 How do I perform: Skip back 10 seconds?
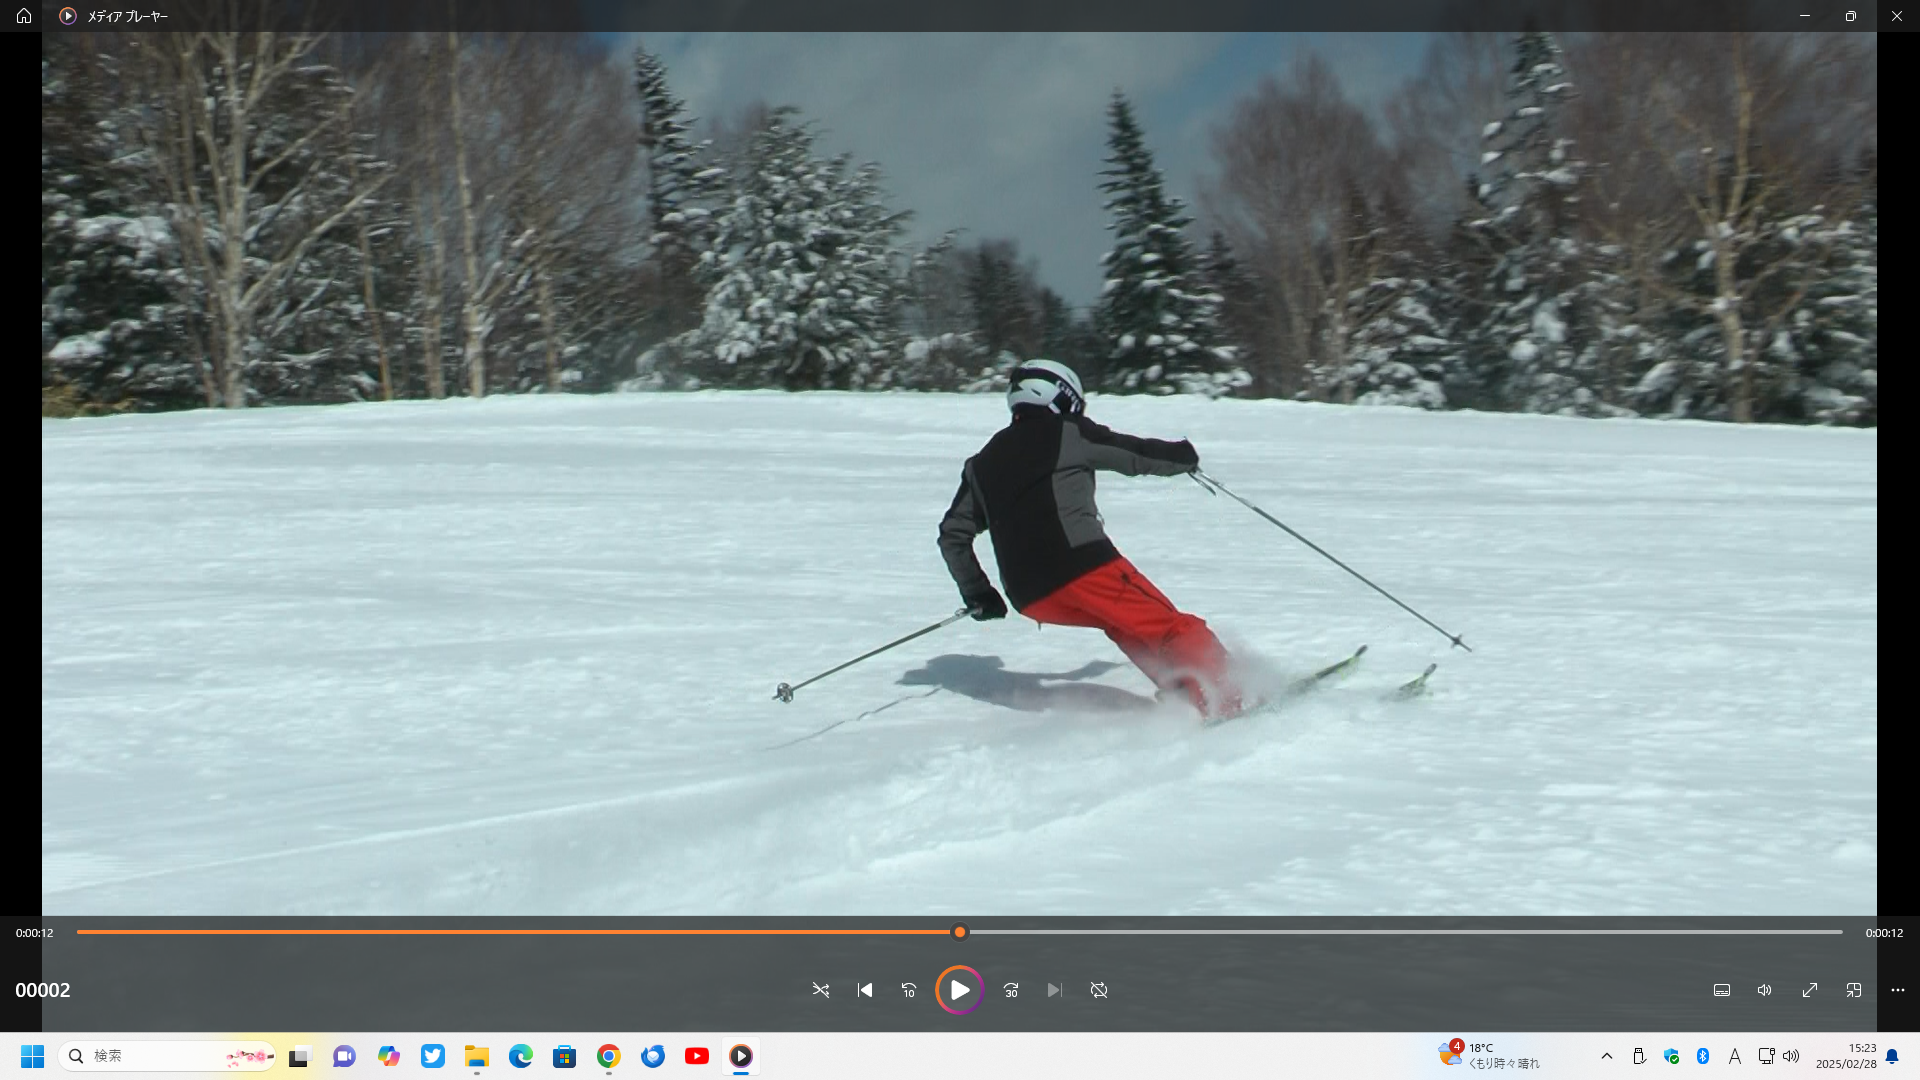click(909, 990)
